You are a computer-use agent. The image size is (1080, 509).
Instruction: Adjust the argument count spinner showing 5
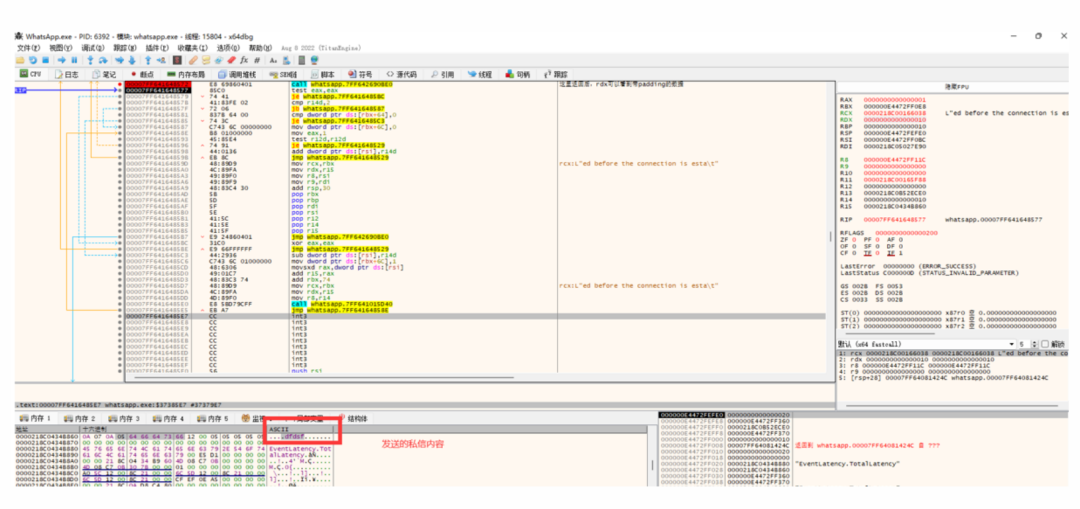(x=1029, y=344)
